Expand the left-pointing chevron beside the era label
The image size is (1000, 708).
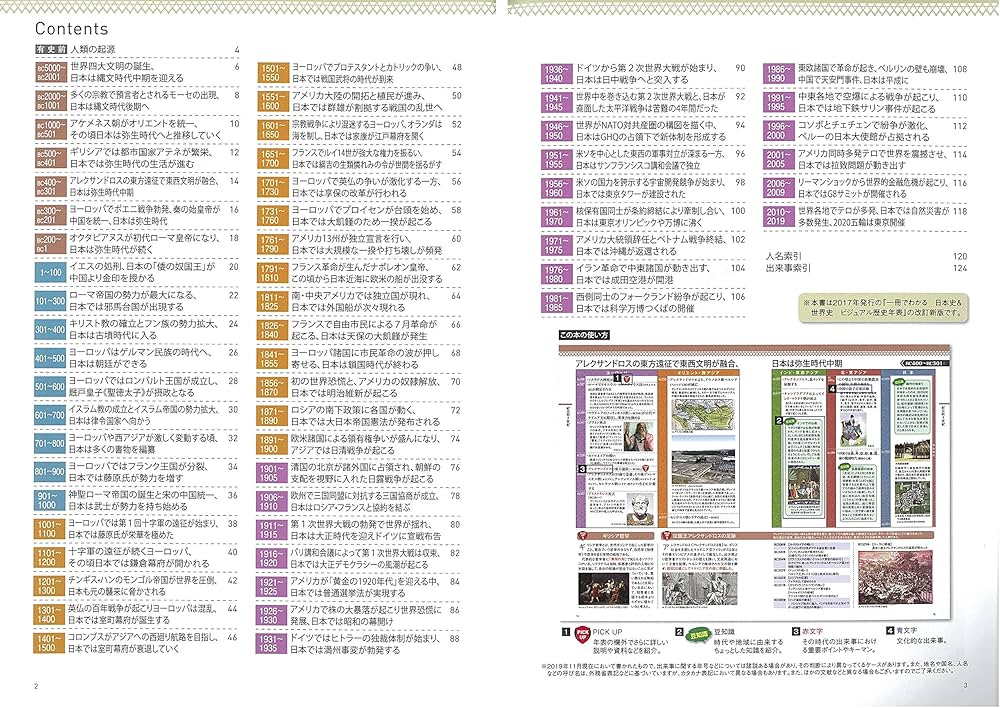902,361
